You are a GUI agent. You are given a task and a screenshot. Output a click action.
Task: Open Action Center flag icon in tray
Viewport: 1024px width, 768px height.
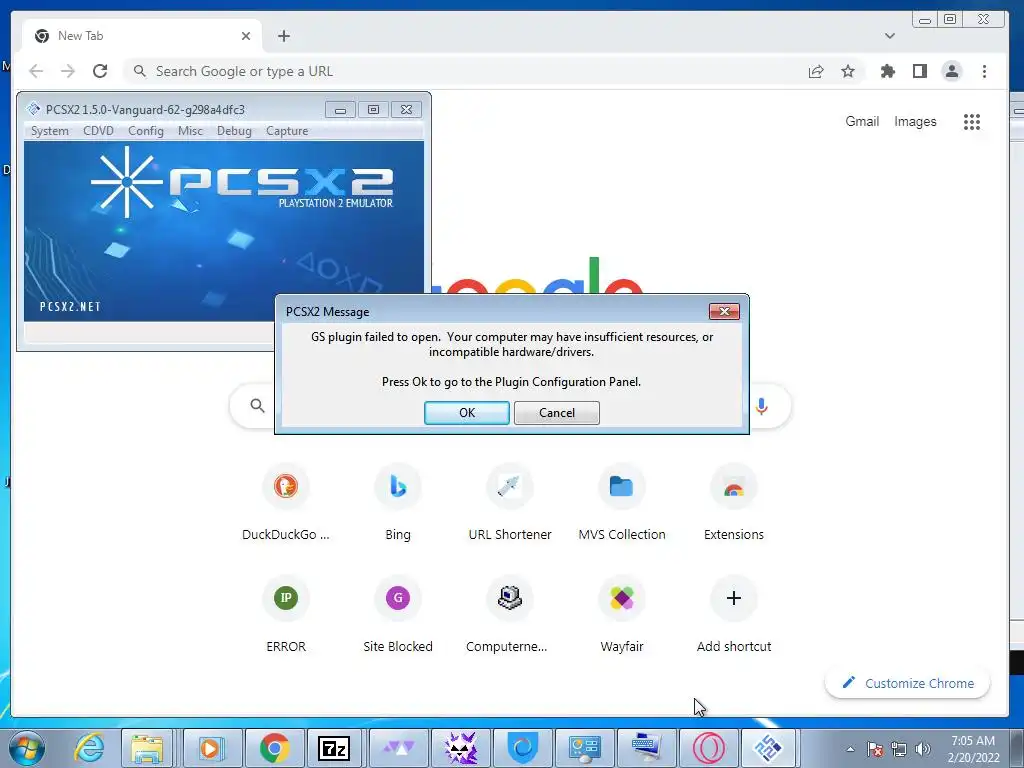point(875,750)
